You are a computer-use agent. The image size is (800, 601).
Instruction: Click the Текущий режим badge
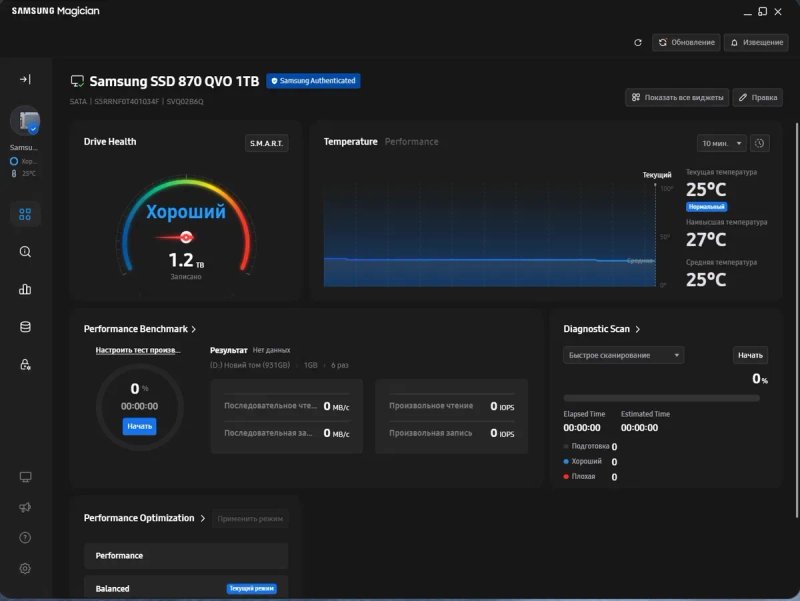click(252, 588)
